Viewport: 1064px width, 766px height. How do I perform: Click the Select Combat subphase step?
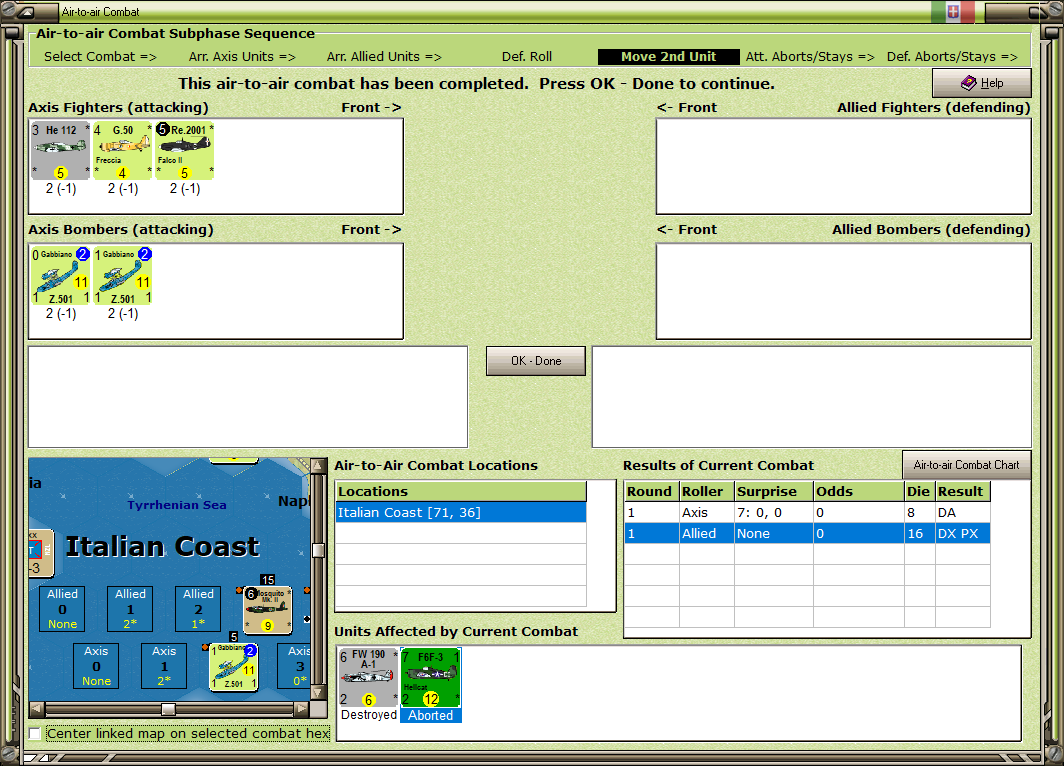click(x=100, y=57)
